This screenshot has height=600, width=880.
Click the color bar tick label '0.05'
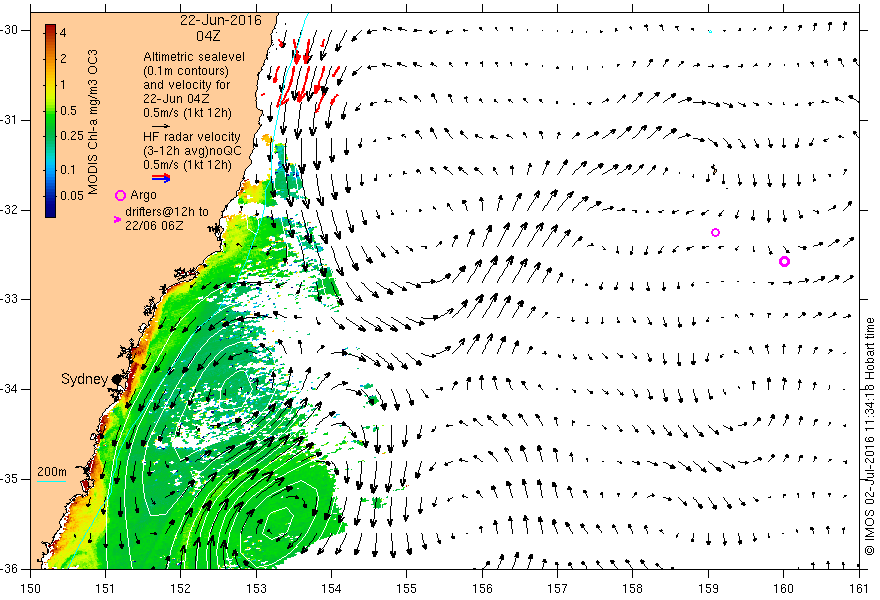(72, 195)
